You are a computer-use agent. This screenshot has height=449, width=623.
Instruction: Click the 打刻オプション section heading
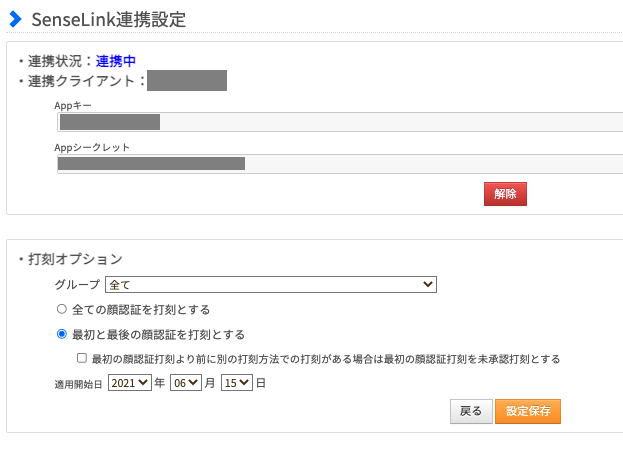pyautogui.click(x=75, y=259)
